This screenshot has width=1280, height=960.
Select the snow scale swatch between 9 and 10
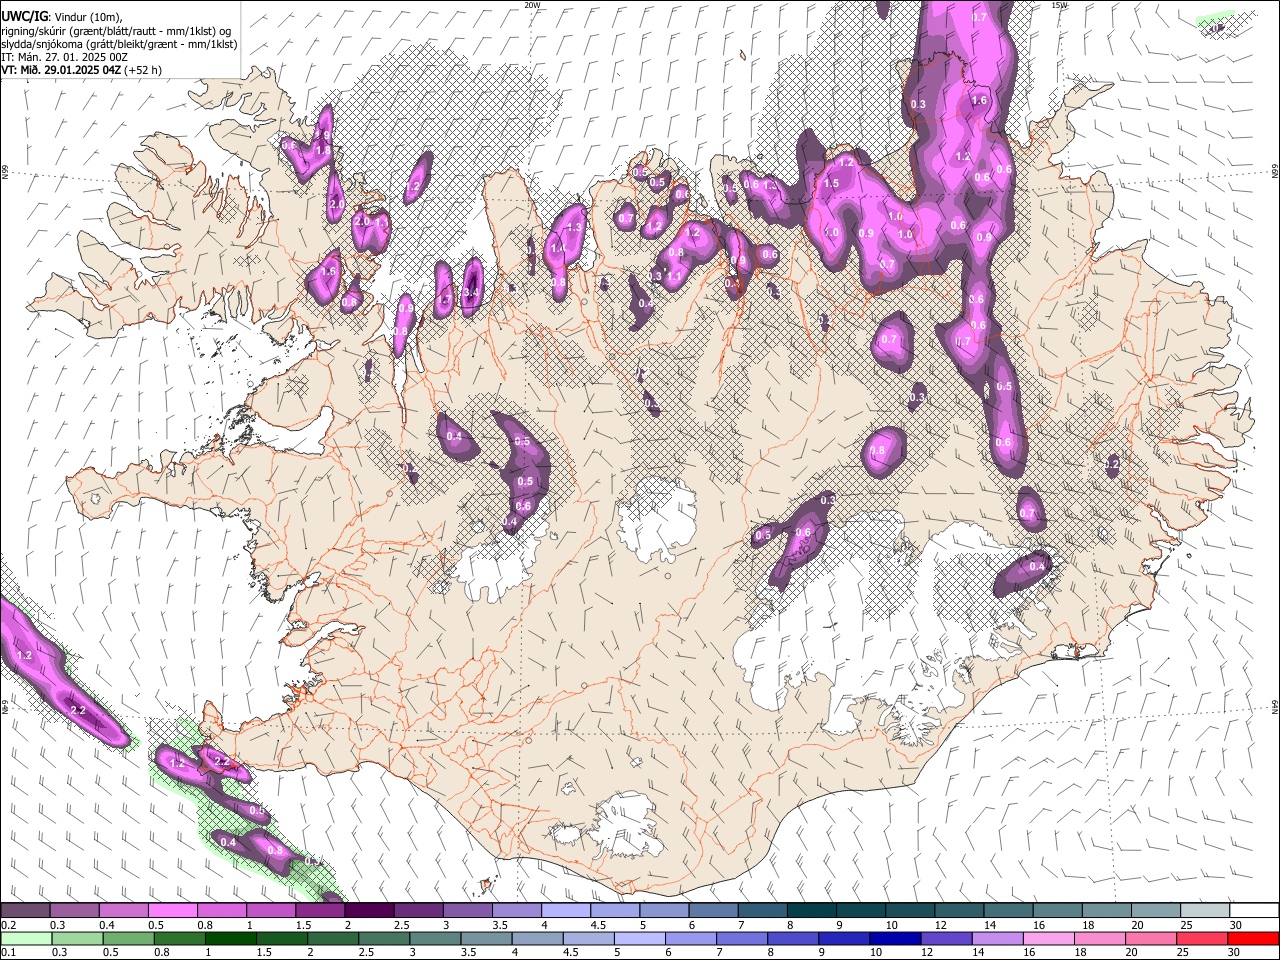pyautogui.click(x=859, y=910)
